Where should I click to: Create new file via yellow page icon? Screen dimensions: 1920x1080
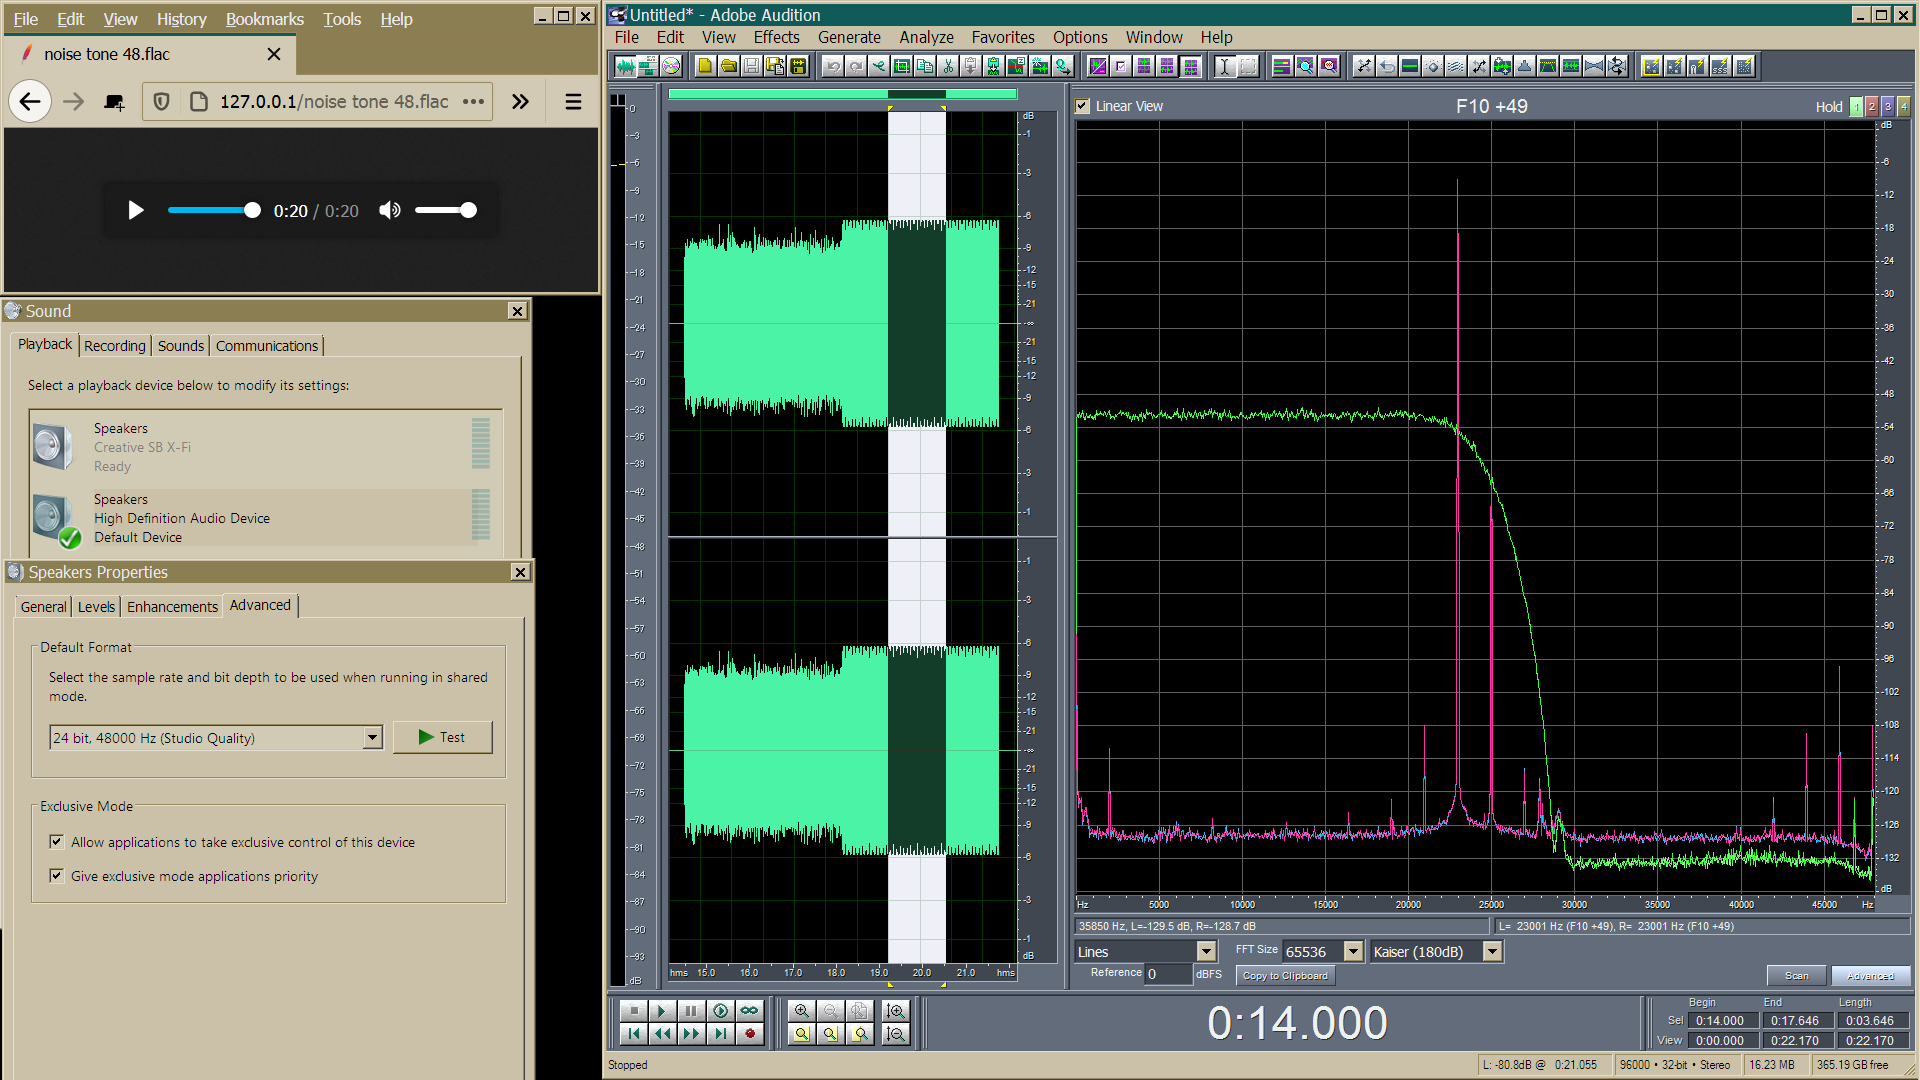(x=705, y=66)
